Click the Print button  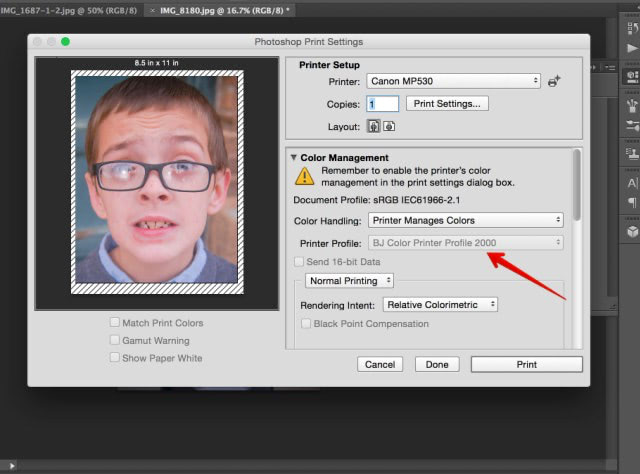click(527, 364)
